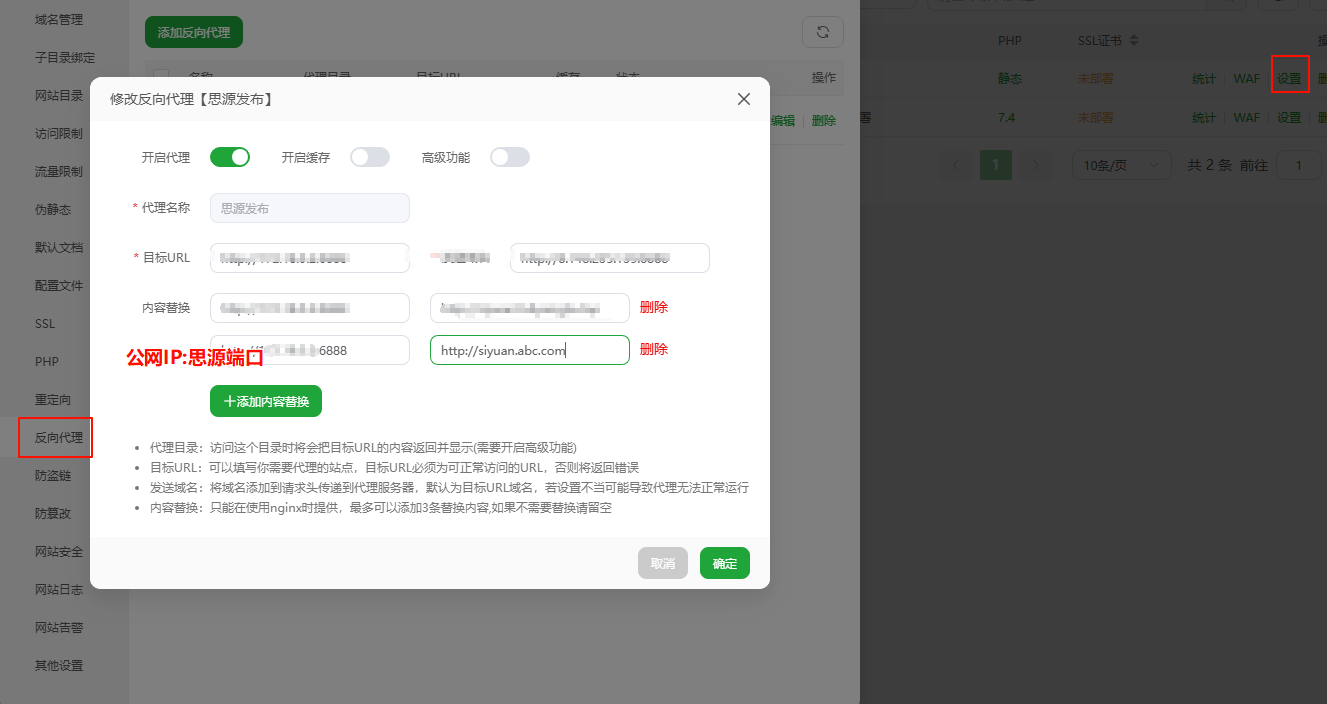Go to 重定向 settings
1327x704 pixels.
[x=52, y=399]
